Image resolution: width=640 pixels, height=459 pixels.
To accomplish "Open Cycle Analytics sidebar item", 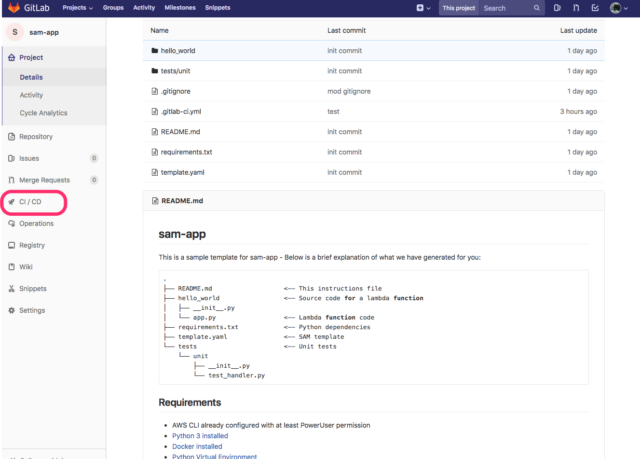I will click(43, 113).
